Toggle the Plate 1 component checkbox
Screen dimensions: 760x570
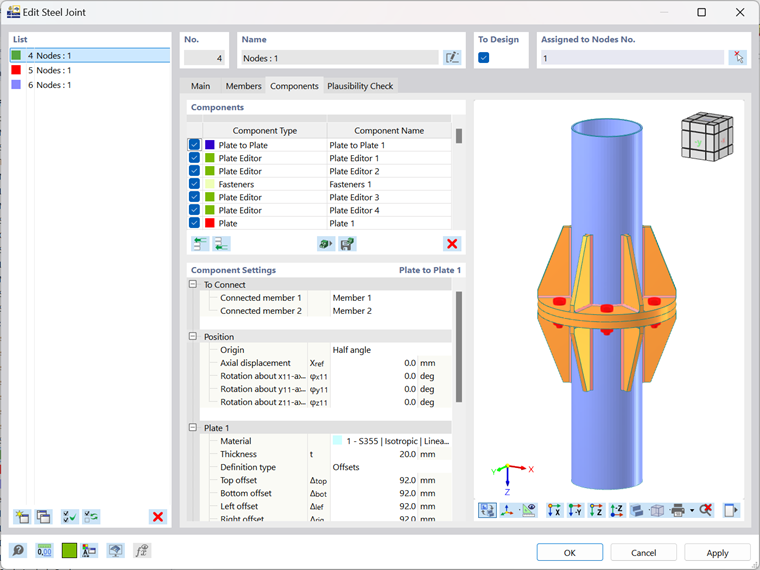194,223
